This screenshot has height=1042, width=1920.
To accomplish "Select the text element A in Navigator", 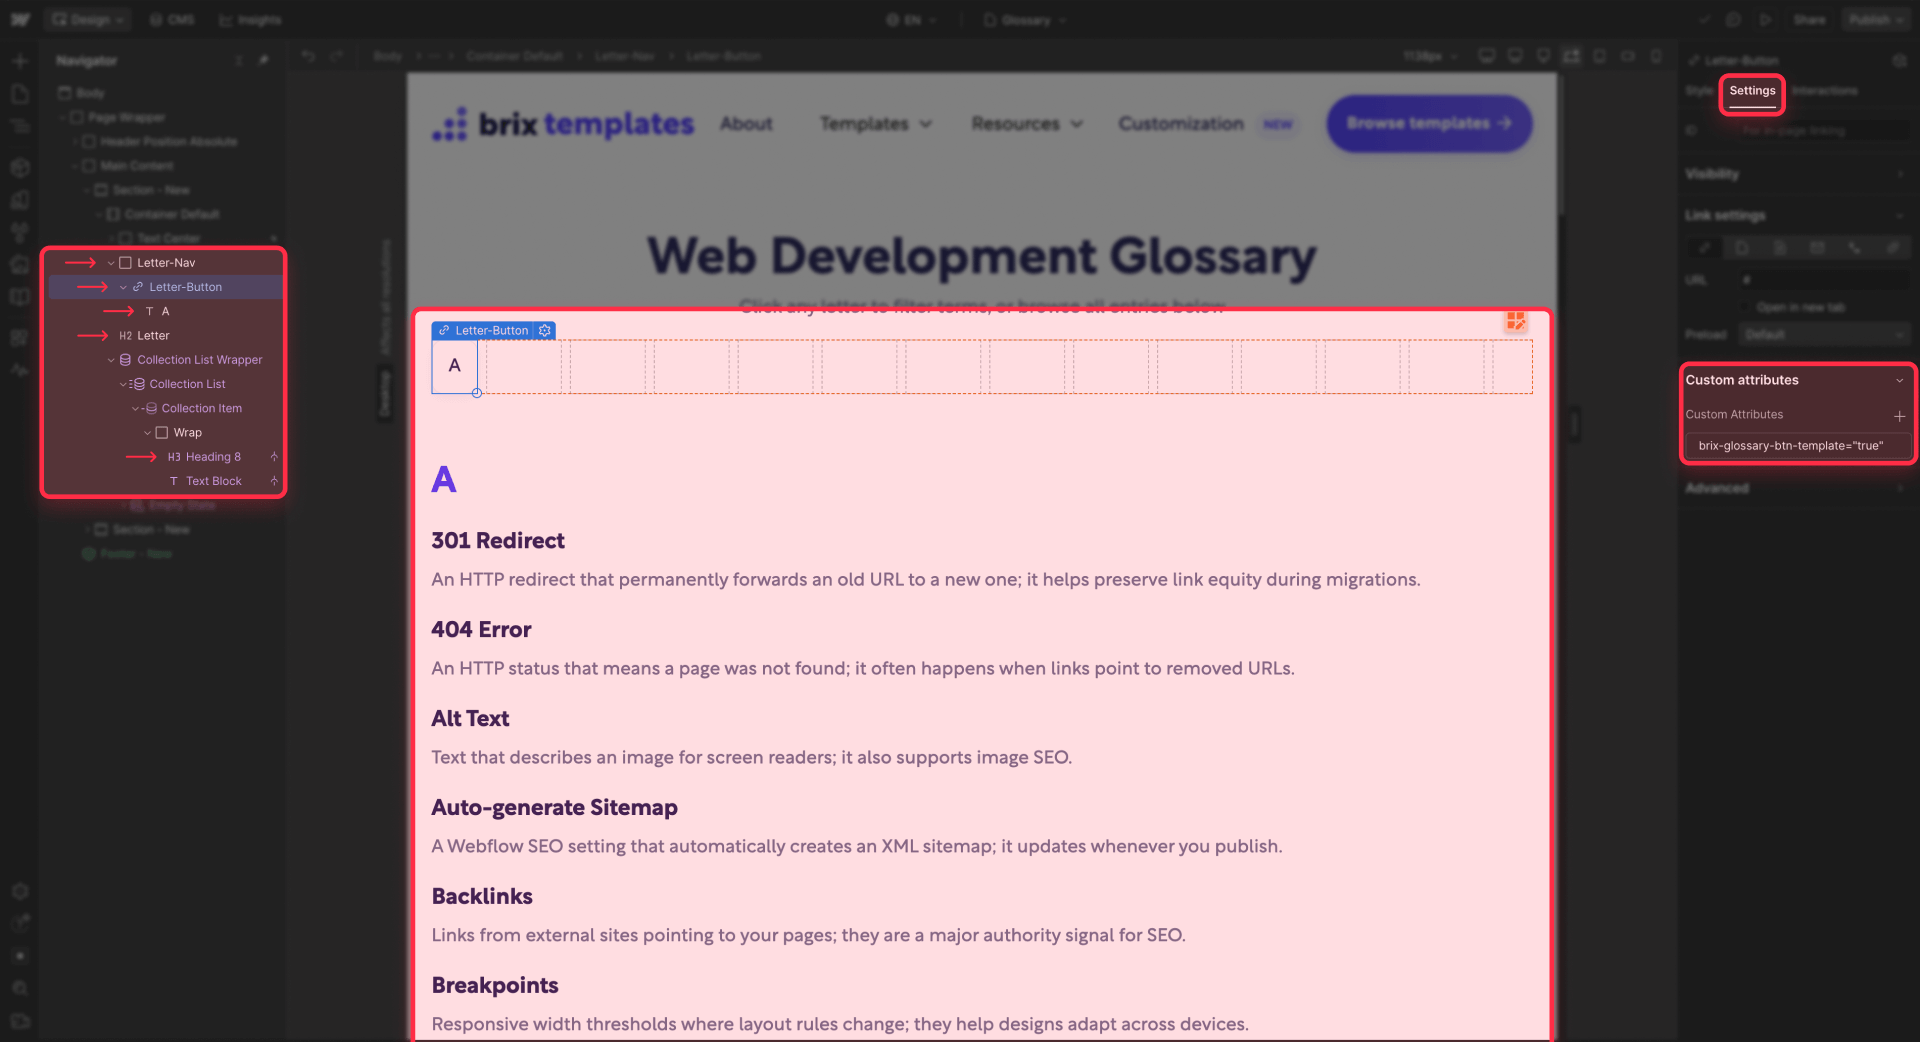I will tap(166, 311).
